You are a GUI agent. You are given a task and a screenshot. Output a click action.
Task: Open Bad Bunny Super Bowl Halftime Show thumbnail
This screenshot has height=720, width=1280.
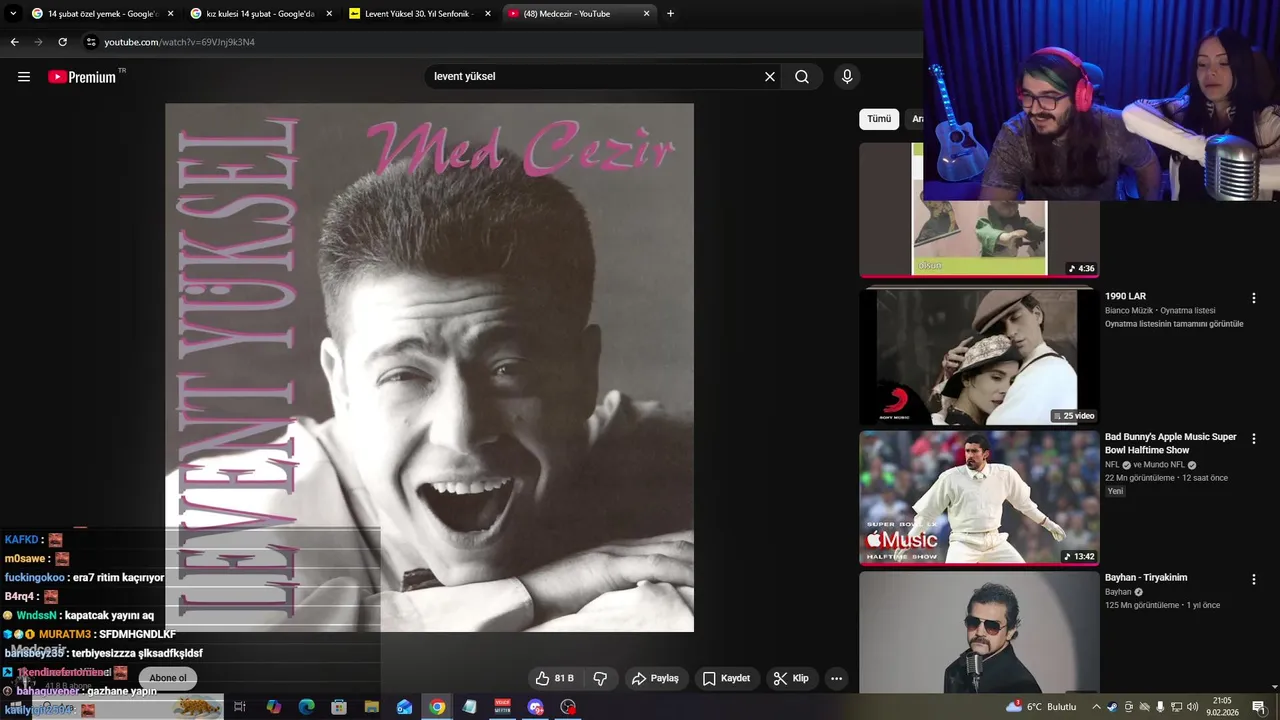click(x=979, y=498)
